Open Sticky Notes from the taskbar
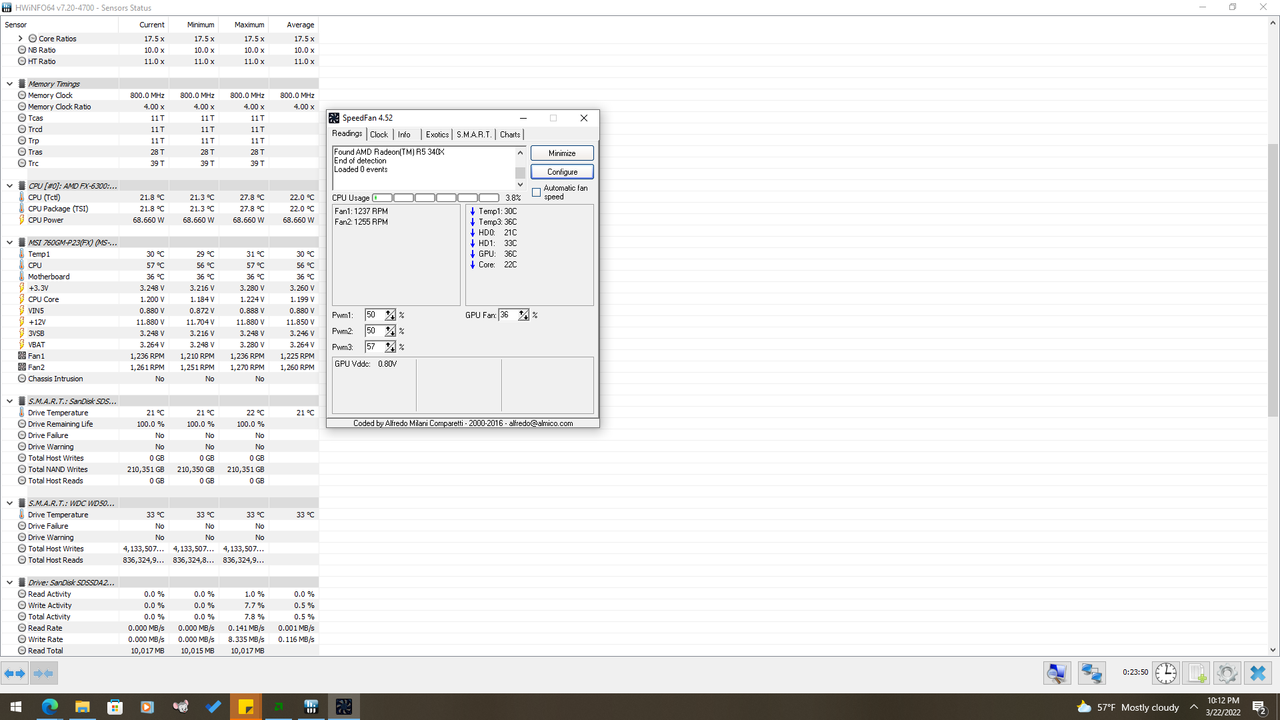This screenshot has width=1280, height=720. [x=245, y=707]
